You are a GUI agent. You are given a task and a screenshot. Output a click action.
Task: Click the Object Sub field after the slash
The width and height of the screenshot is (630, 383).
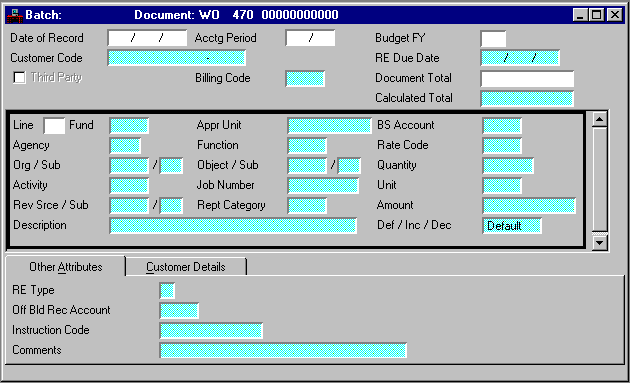349,166
